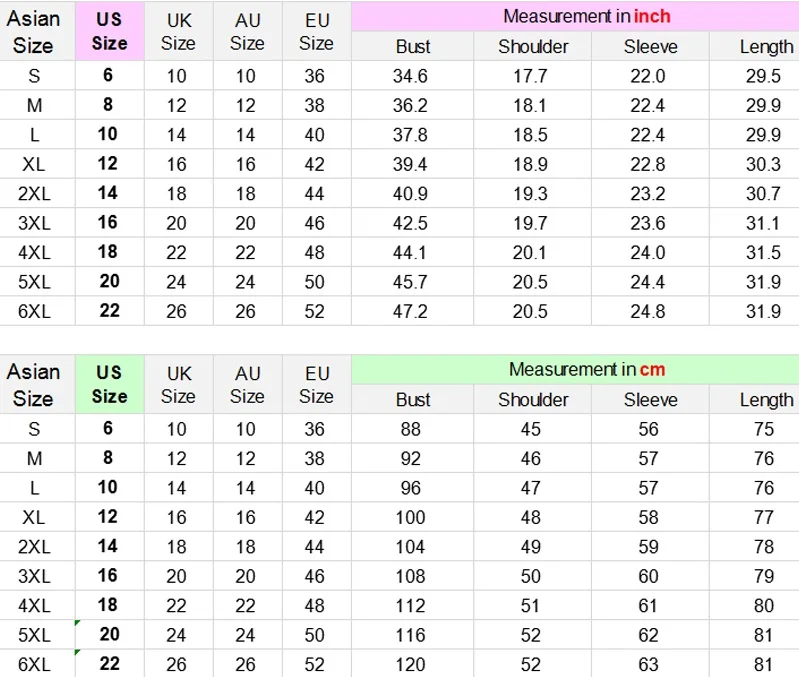This screenshot has width=799, height=677.
Task: Click the pink US Size header cell
Action: pos(110,31)
